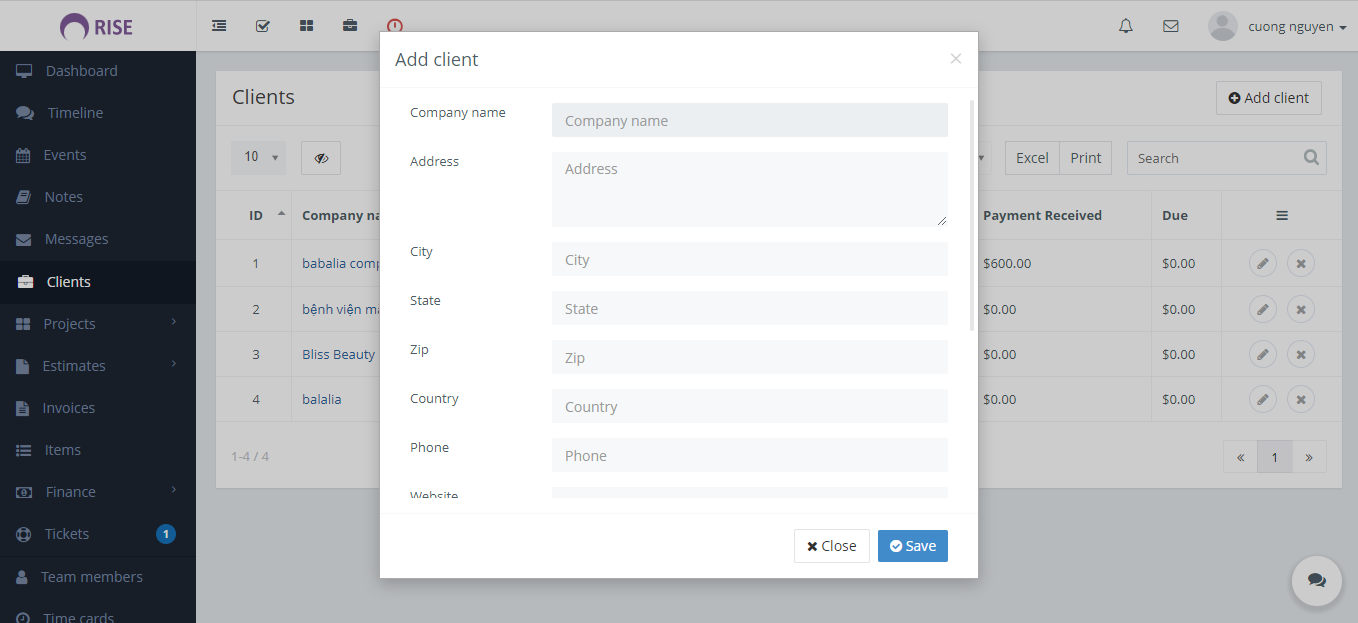Open the to-do checklist icon in top bar
This screenshot has height=623, width=1358.
(263, 26)
